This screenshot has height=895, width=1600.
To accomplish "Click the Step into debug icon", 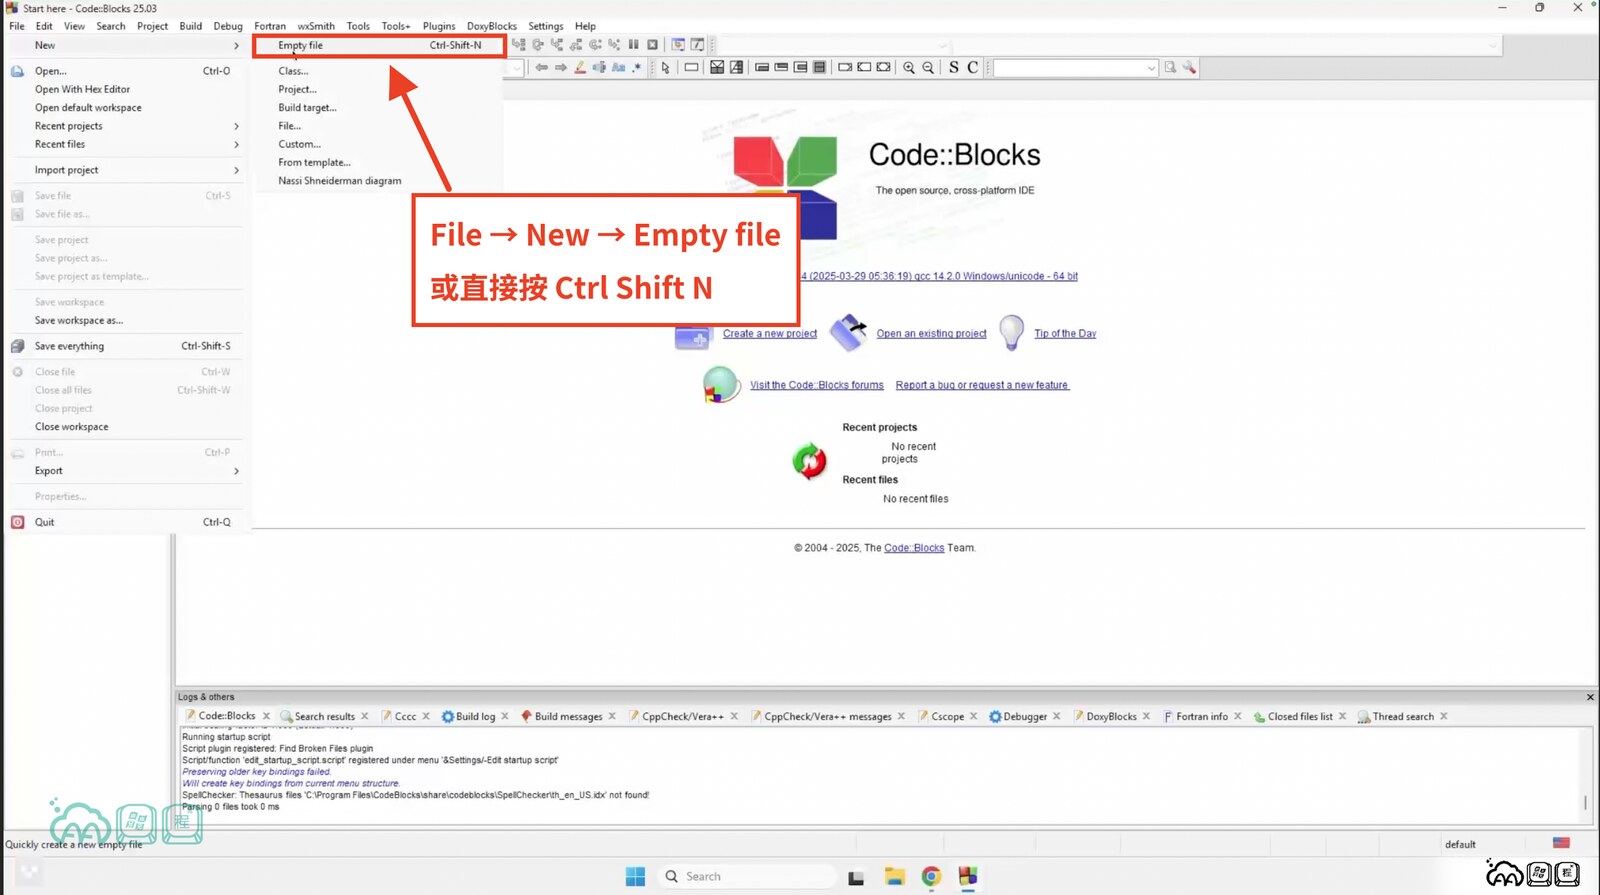I will (x=557, y=45).
